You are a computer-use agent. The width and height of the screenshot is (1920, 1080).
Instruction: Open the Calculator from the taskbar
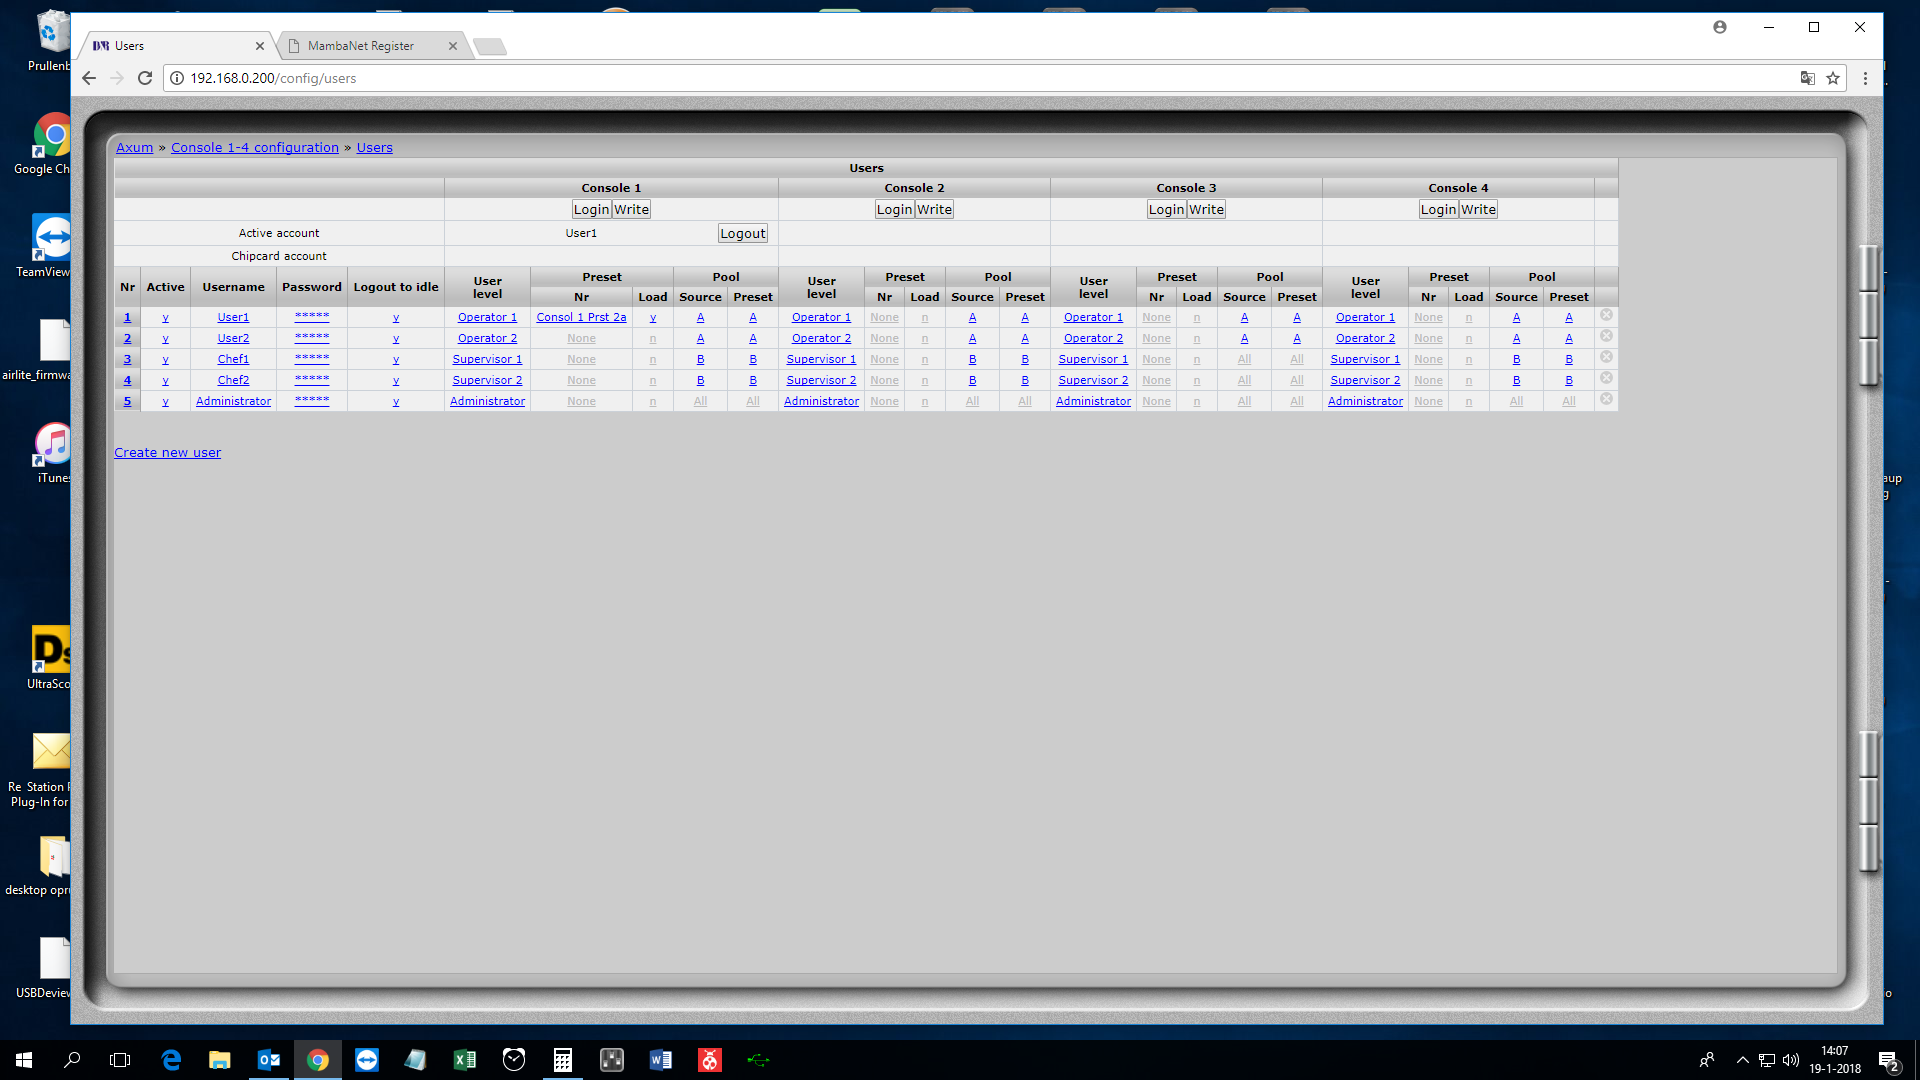coord(563,1060)
